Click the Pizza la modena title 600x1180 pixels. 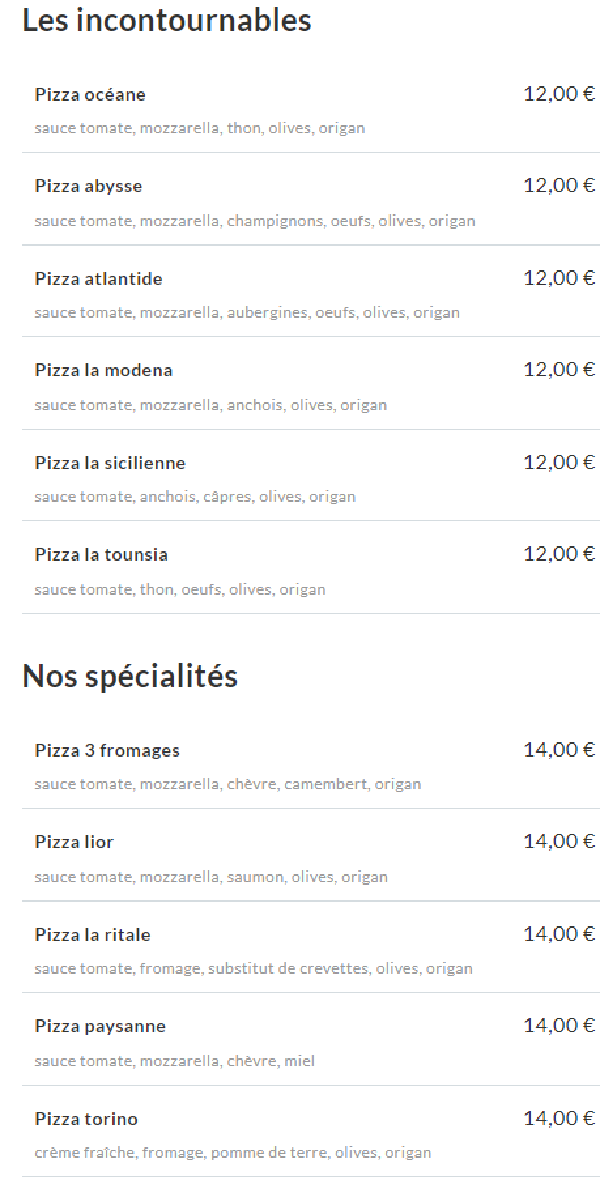click(x=104, y=370)
